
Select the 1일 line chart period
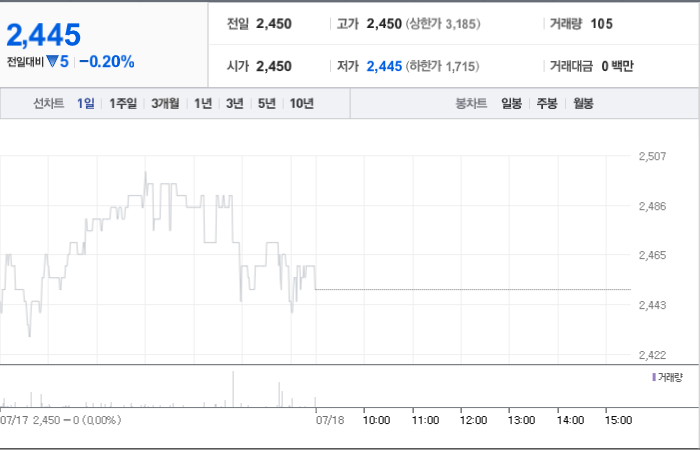tap(86, 104)
